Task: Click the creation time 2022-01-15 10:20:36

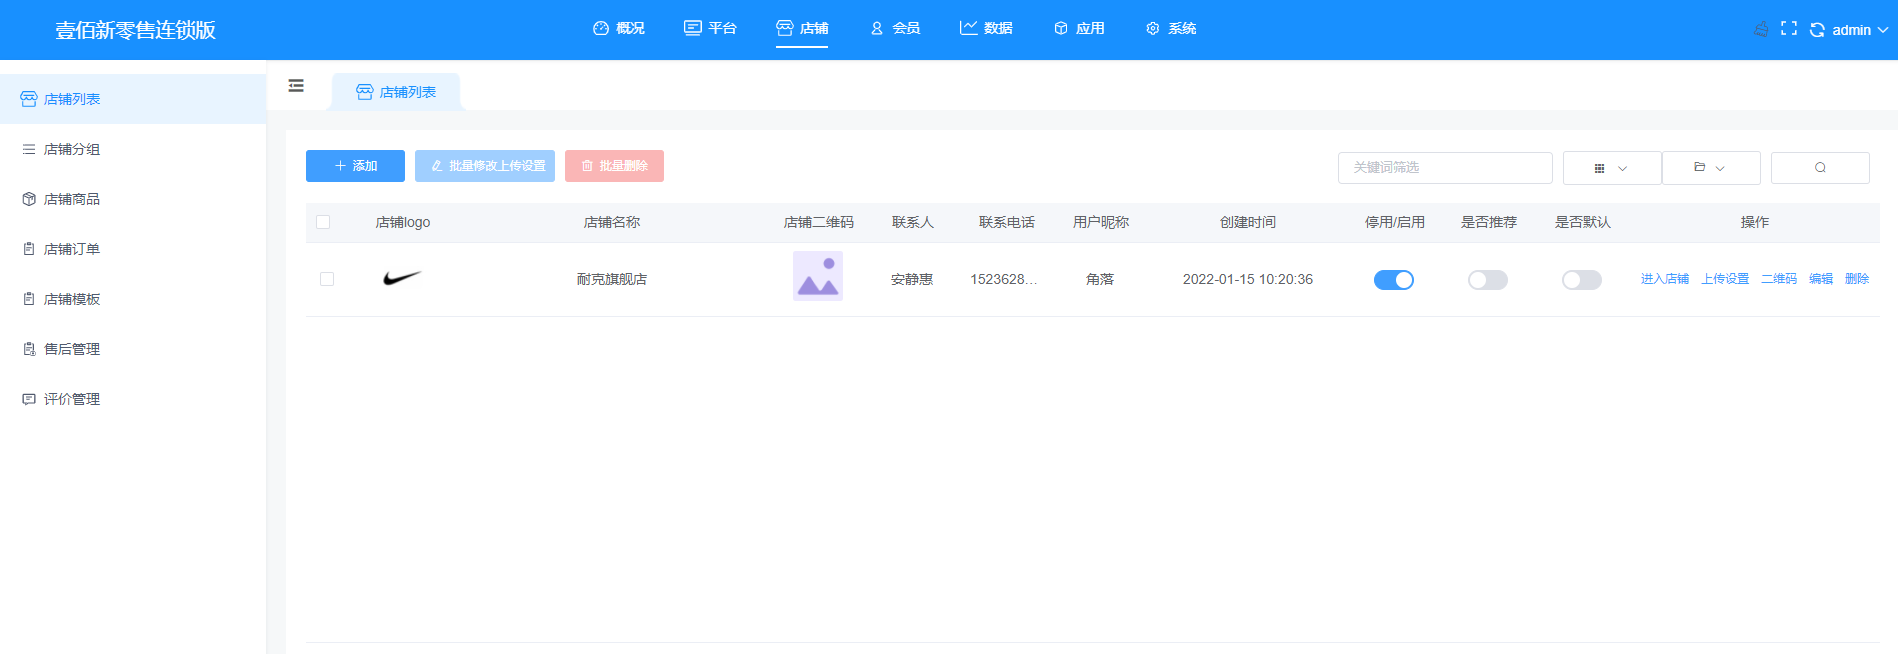Action: pos(1248,280)
